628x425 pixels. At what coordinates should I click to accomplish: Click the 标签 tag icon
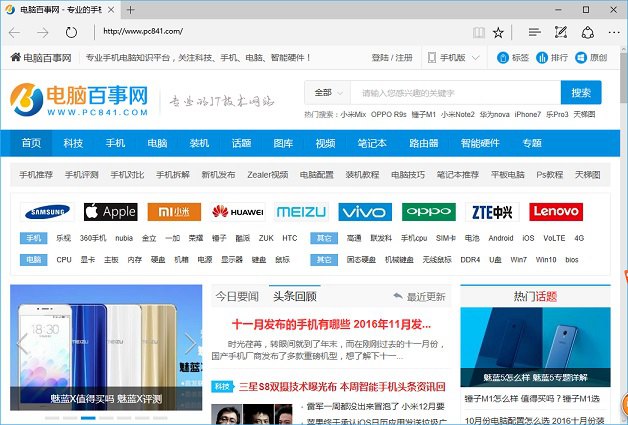503,58
